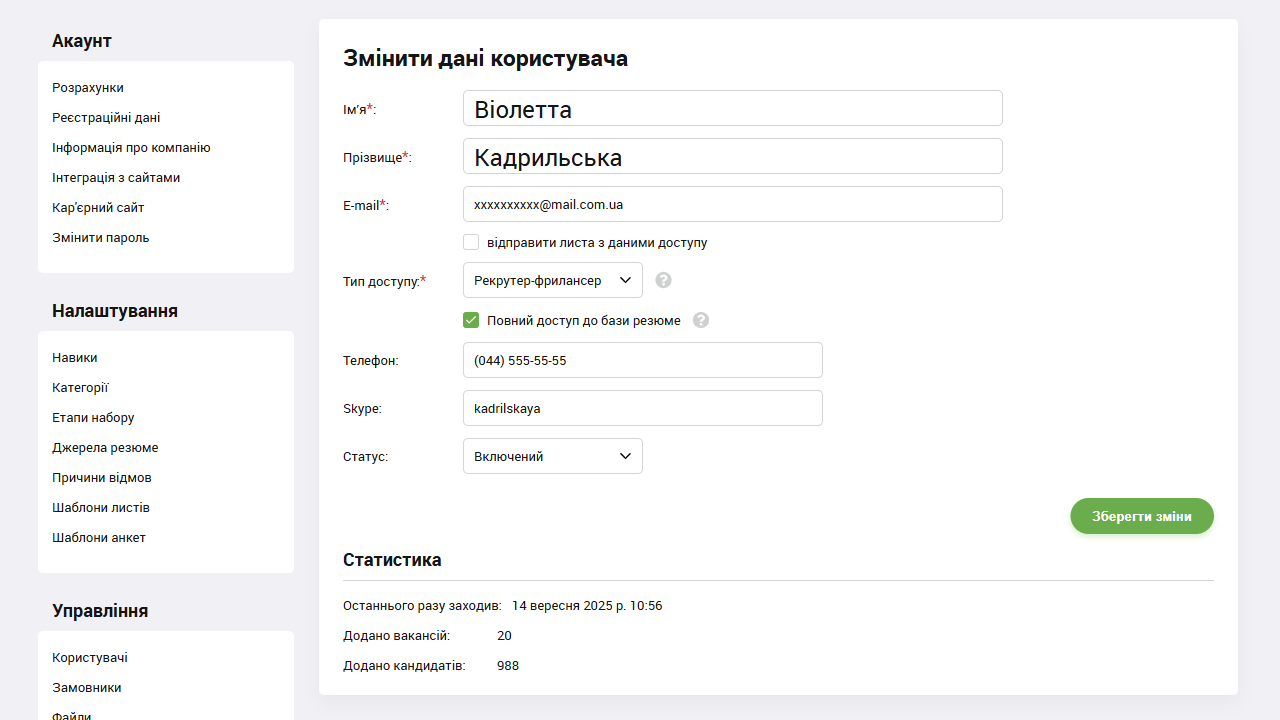Open the Категорії settings
Viewport: 1280px width, 720px height.
click(x=78, y=387)
